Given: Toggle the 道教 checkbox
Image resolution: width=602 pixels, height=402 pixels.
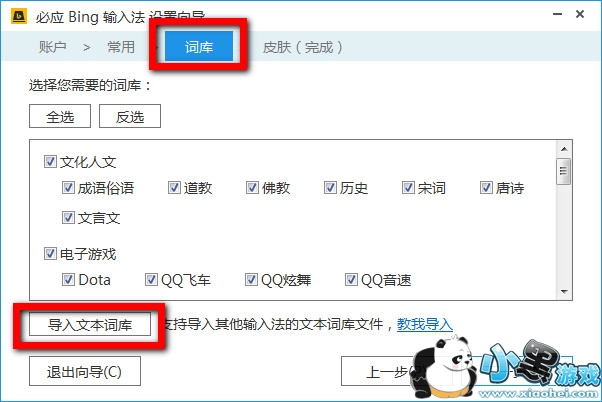Looking at the screenshot, I should 174,188.
